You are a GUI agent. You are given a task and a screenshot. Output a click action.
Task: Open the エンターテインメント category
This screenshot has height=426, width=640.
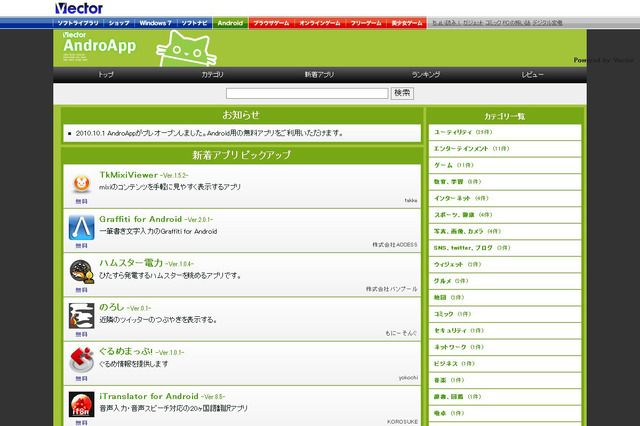point(505,149)
